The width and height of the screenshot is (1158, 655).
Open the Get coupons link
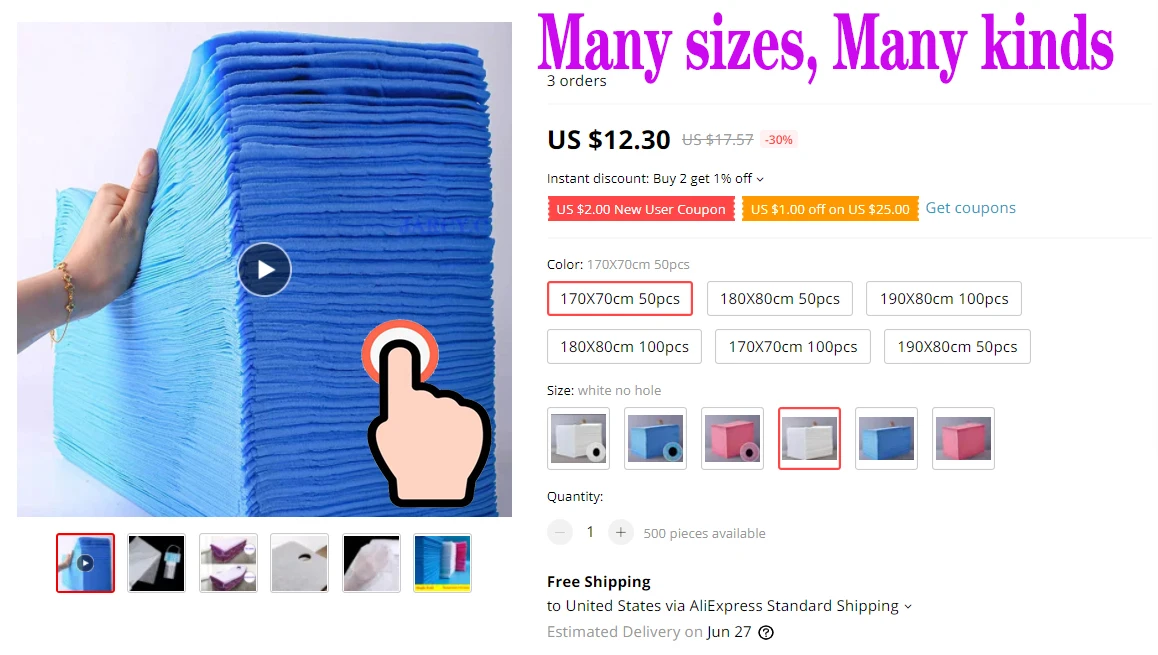pyautogui.click(x=970, y=208)
